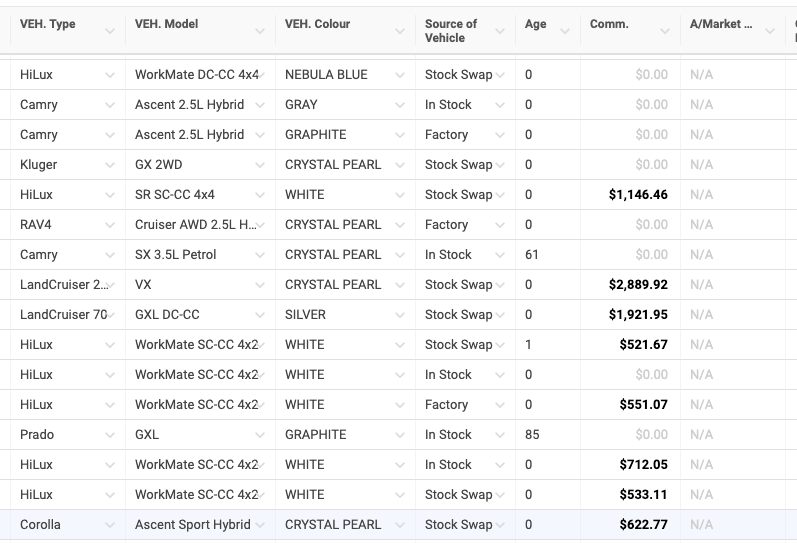
Task: Select the age cell showing 85
Action: [548, 435]
